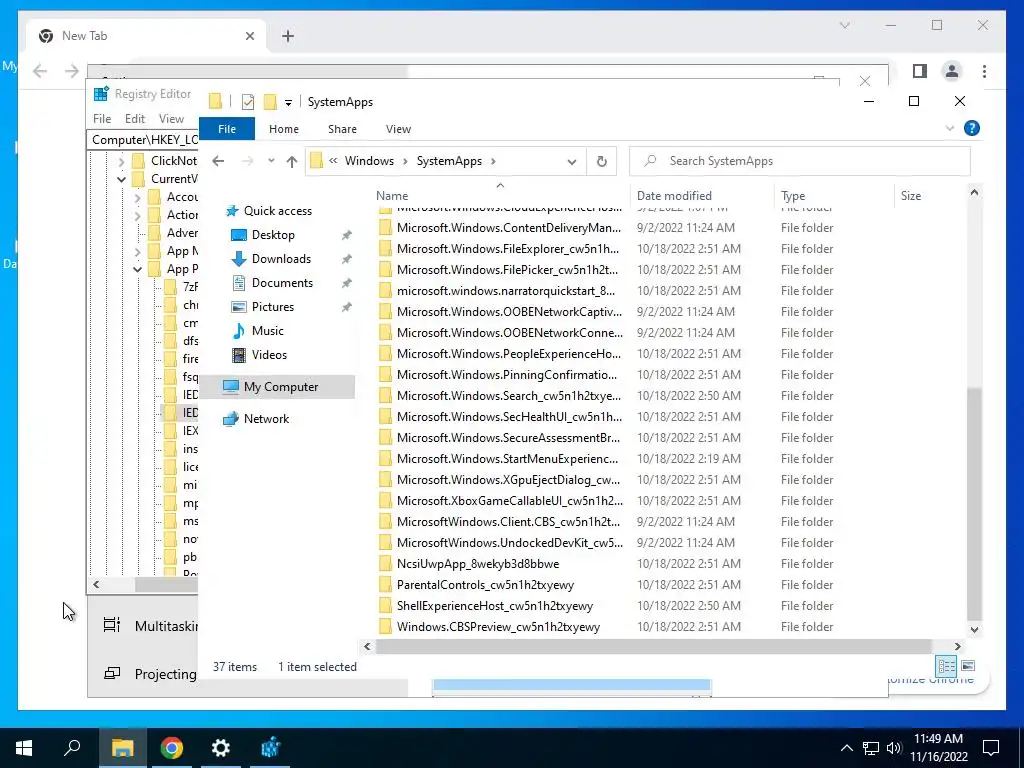The height and width of the screenshot is (768, 1024).
Task: Open Videos in the navigation pane
Action: 269,355
